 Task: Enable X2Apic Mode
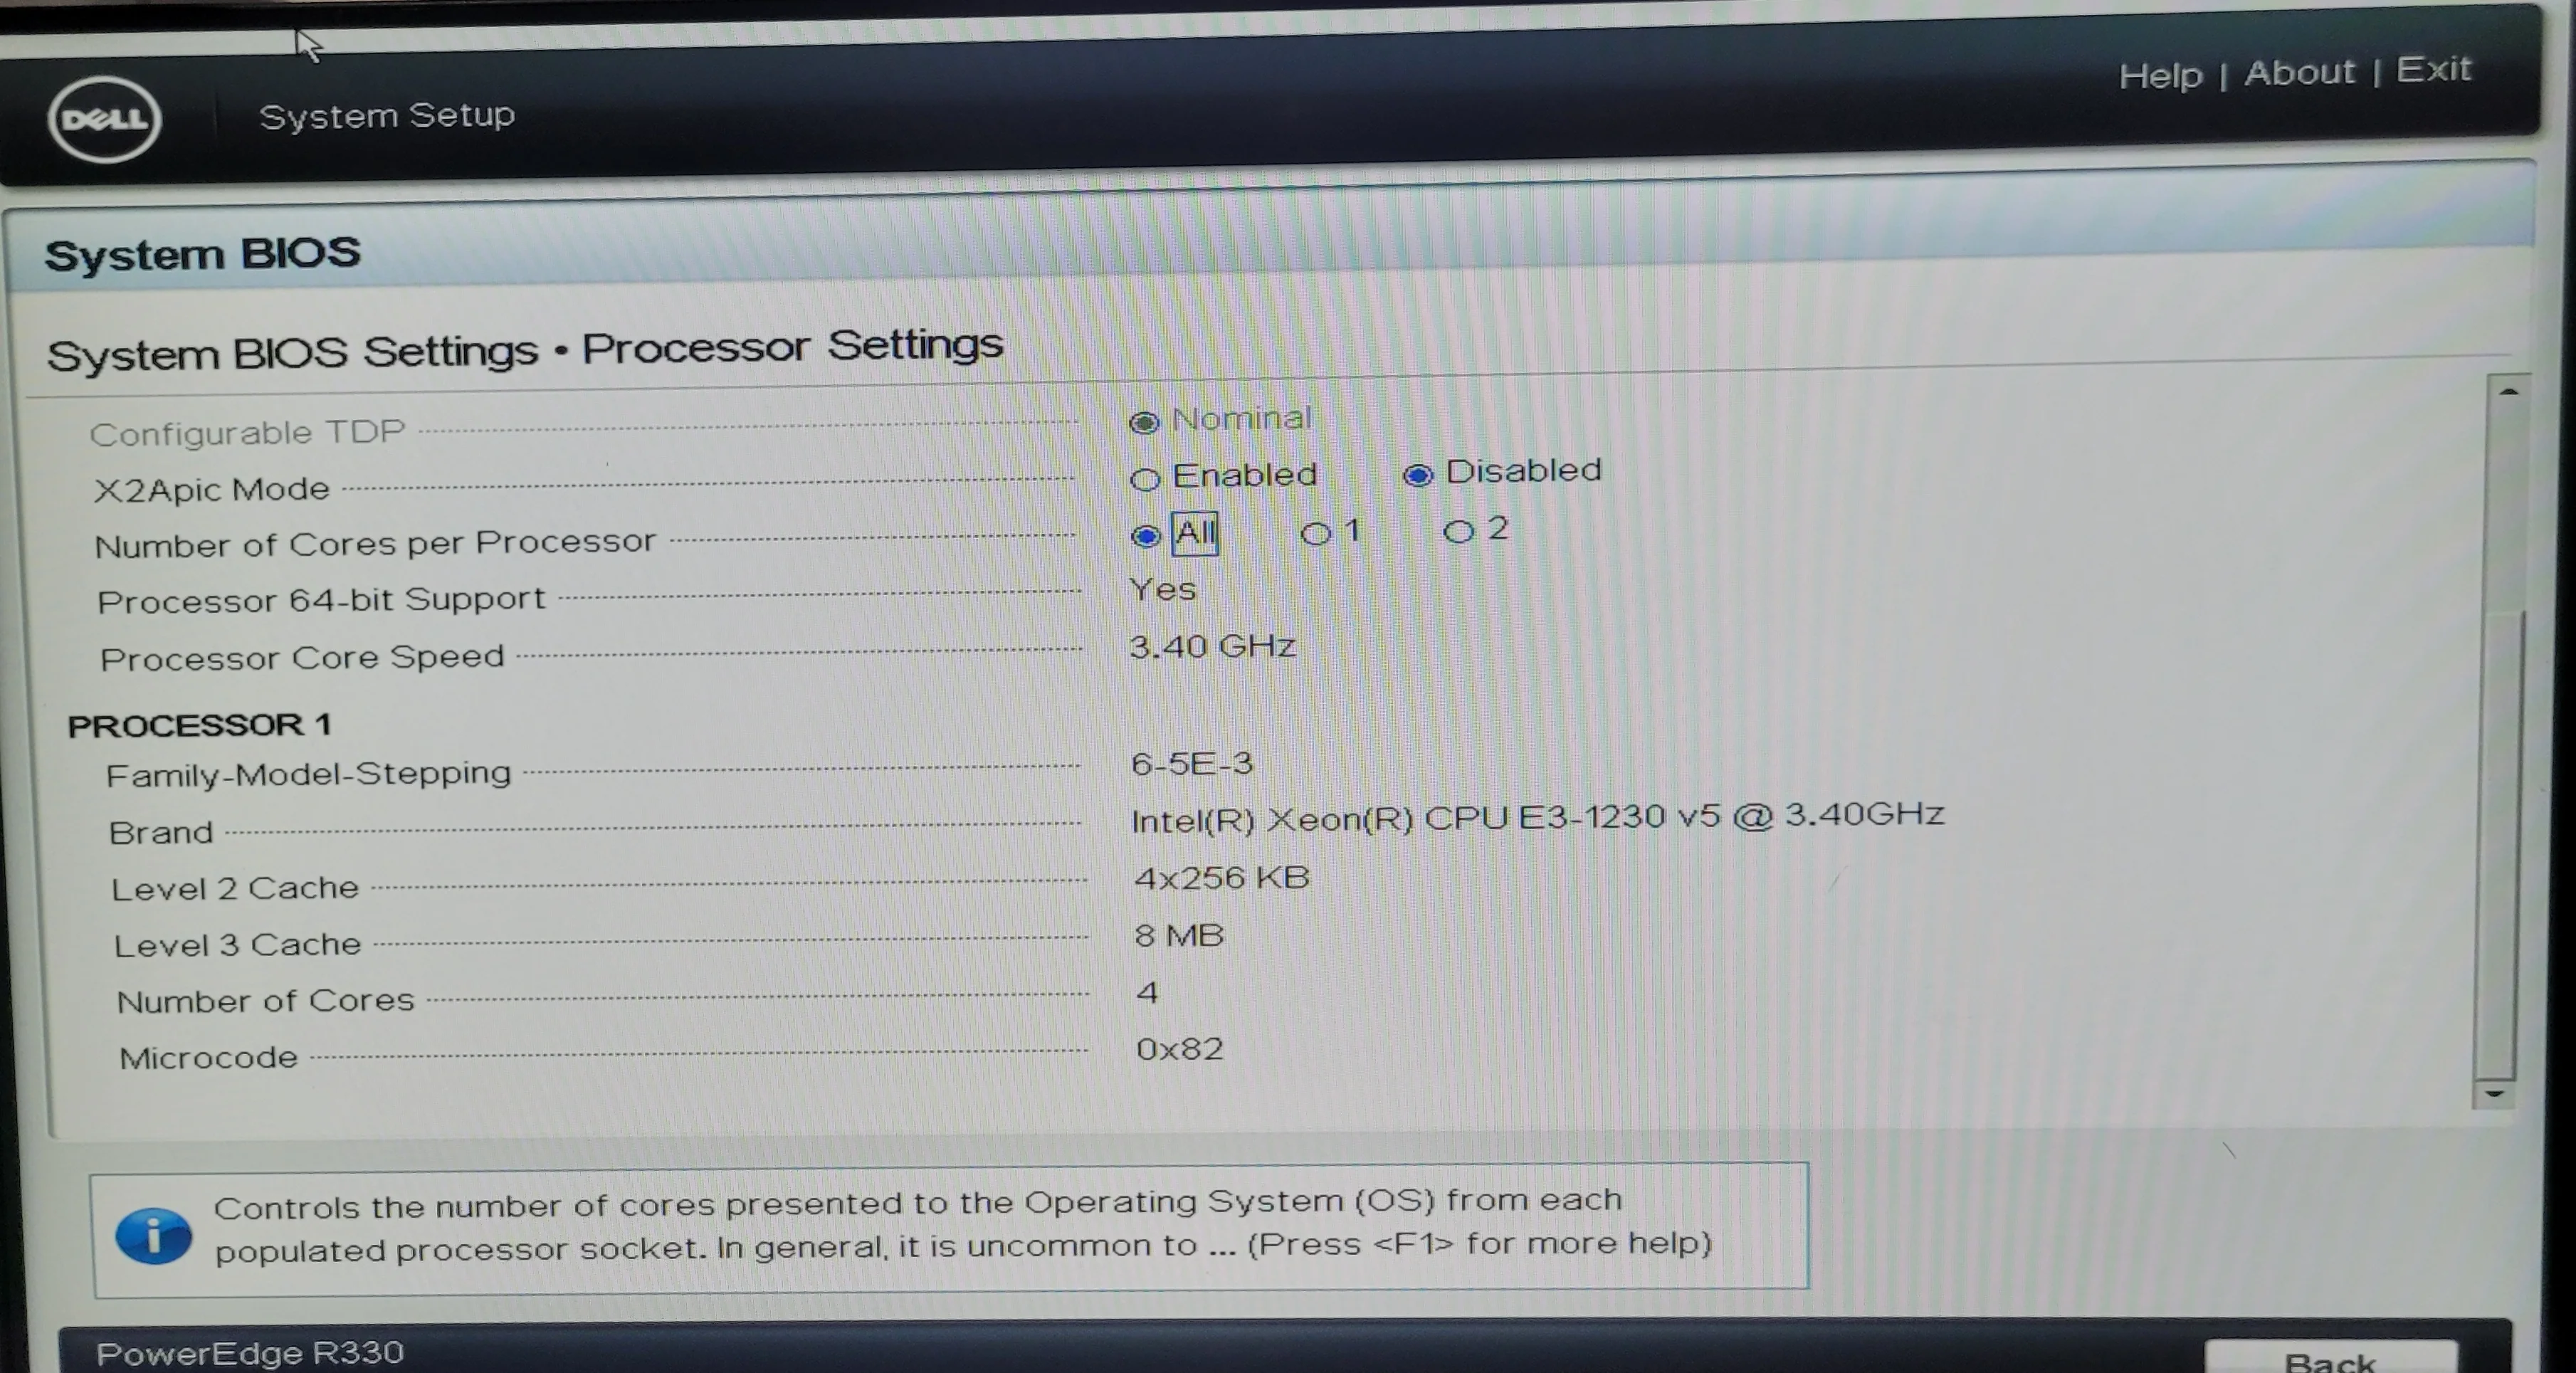pyautogui.click(x=1145, y=479)
